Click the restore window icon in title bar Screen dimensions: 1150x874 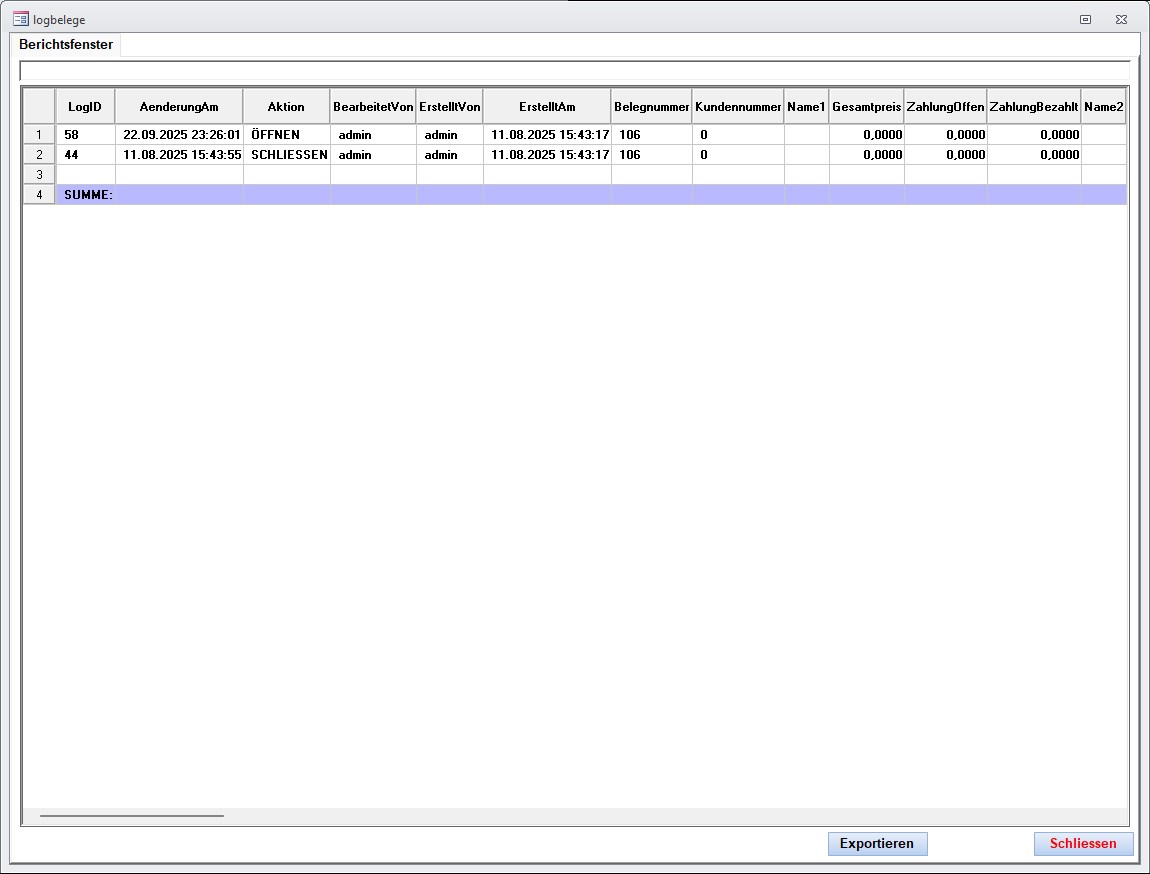tap(1085, 19)
